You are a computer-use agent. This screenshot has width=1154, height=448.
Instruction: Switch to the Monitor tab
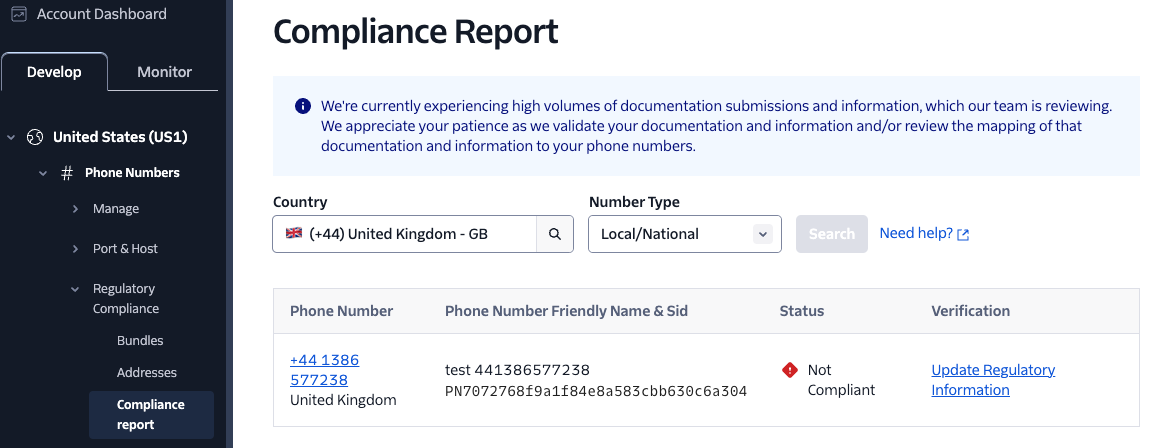click(x=164, y=72)
